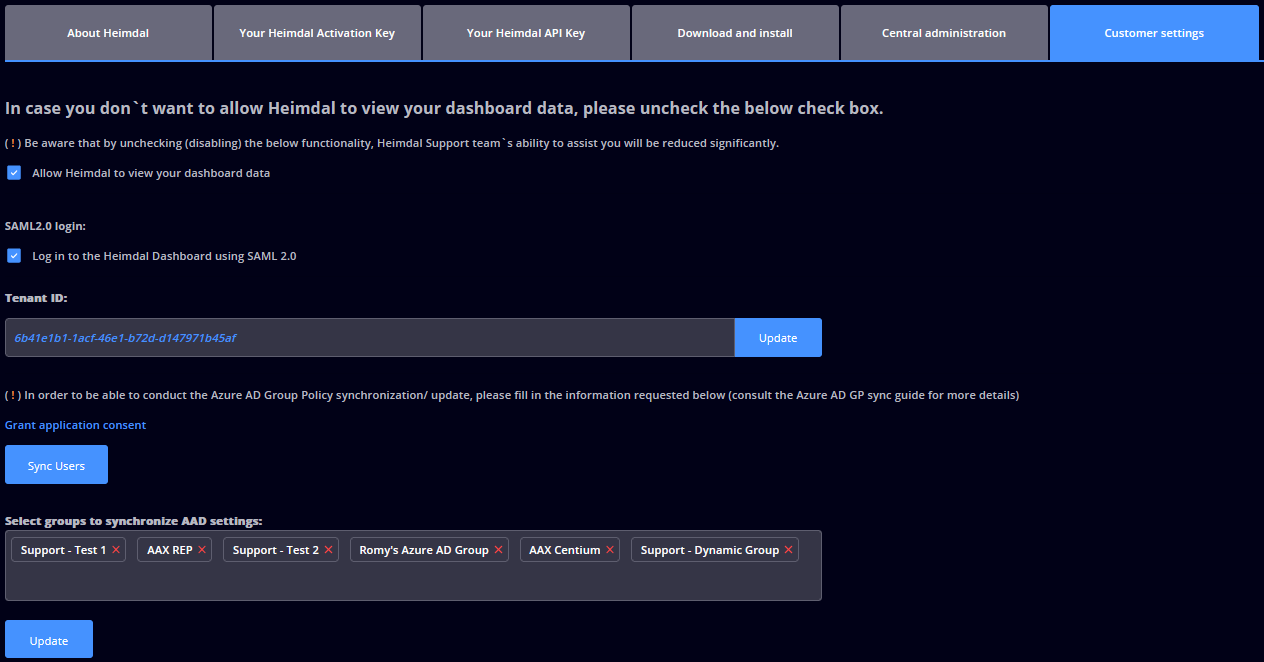Select the Customer settings tab

[1154, 33]
